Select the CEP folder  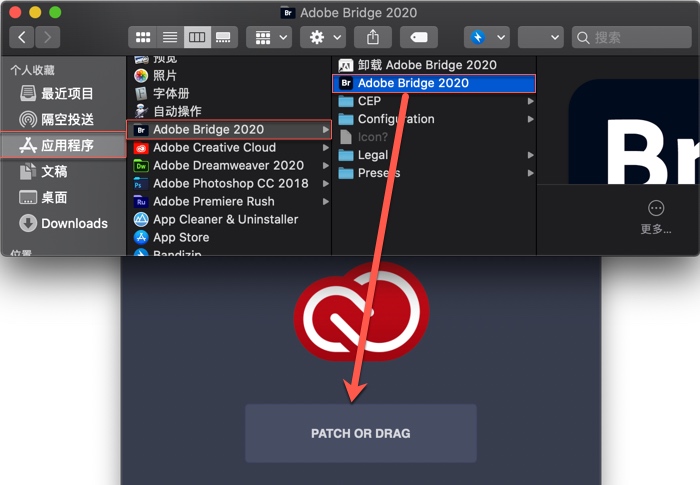tap(434, 101)
